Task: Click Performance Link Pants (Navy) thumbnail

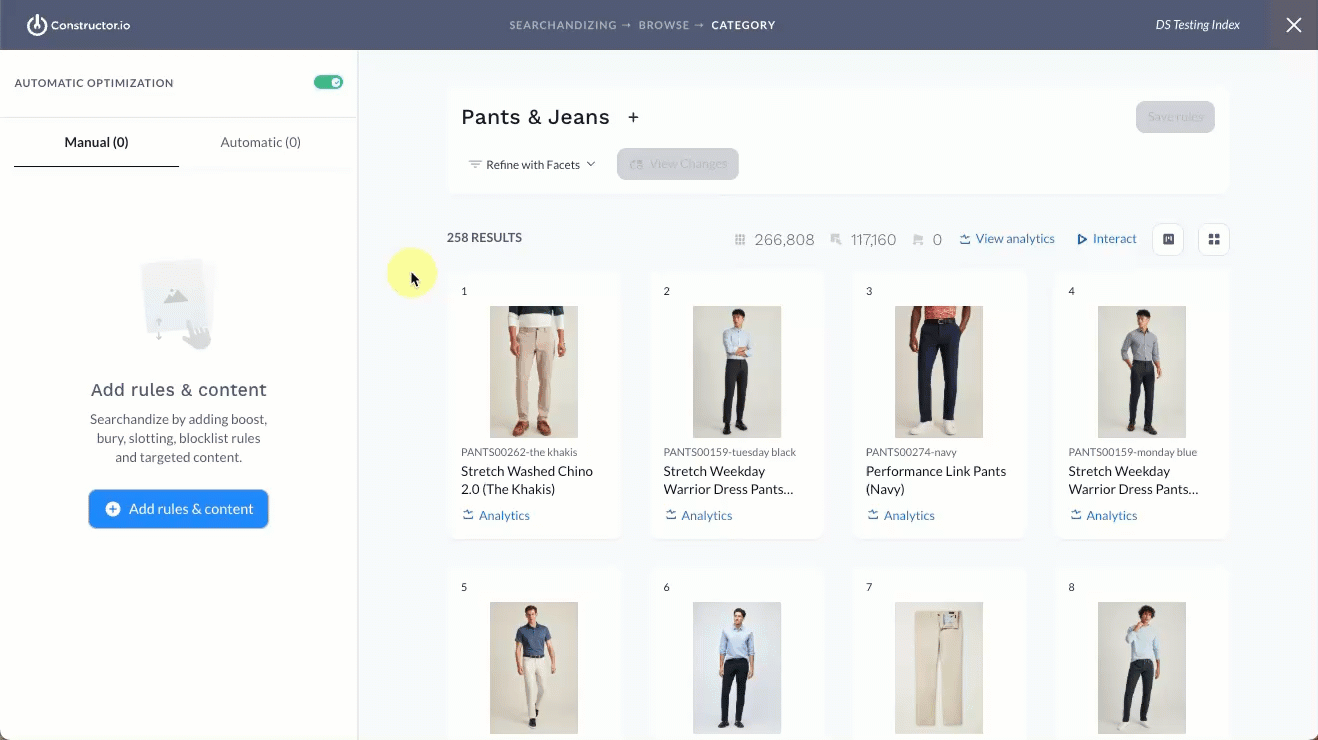Action: pyautogui.click(x=939, y=372)
